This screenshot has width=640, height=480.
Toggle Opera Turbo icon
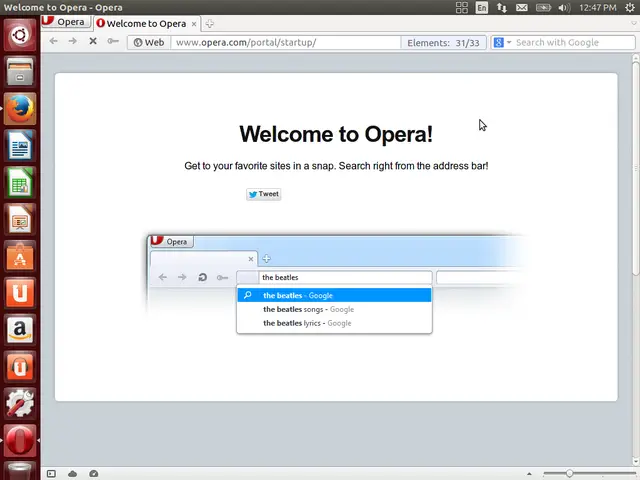[x=93, y=473]
